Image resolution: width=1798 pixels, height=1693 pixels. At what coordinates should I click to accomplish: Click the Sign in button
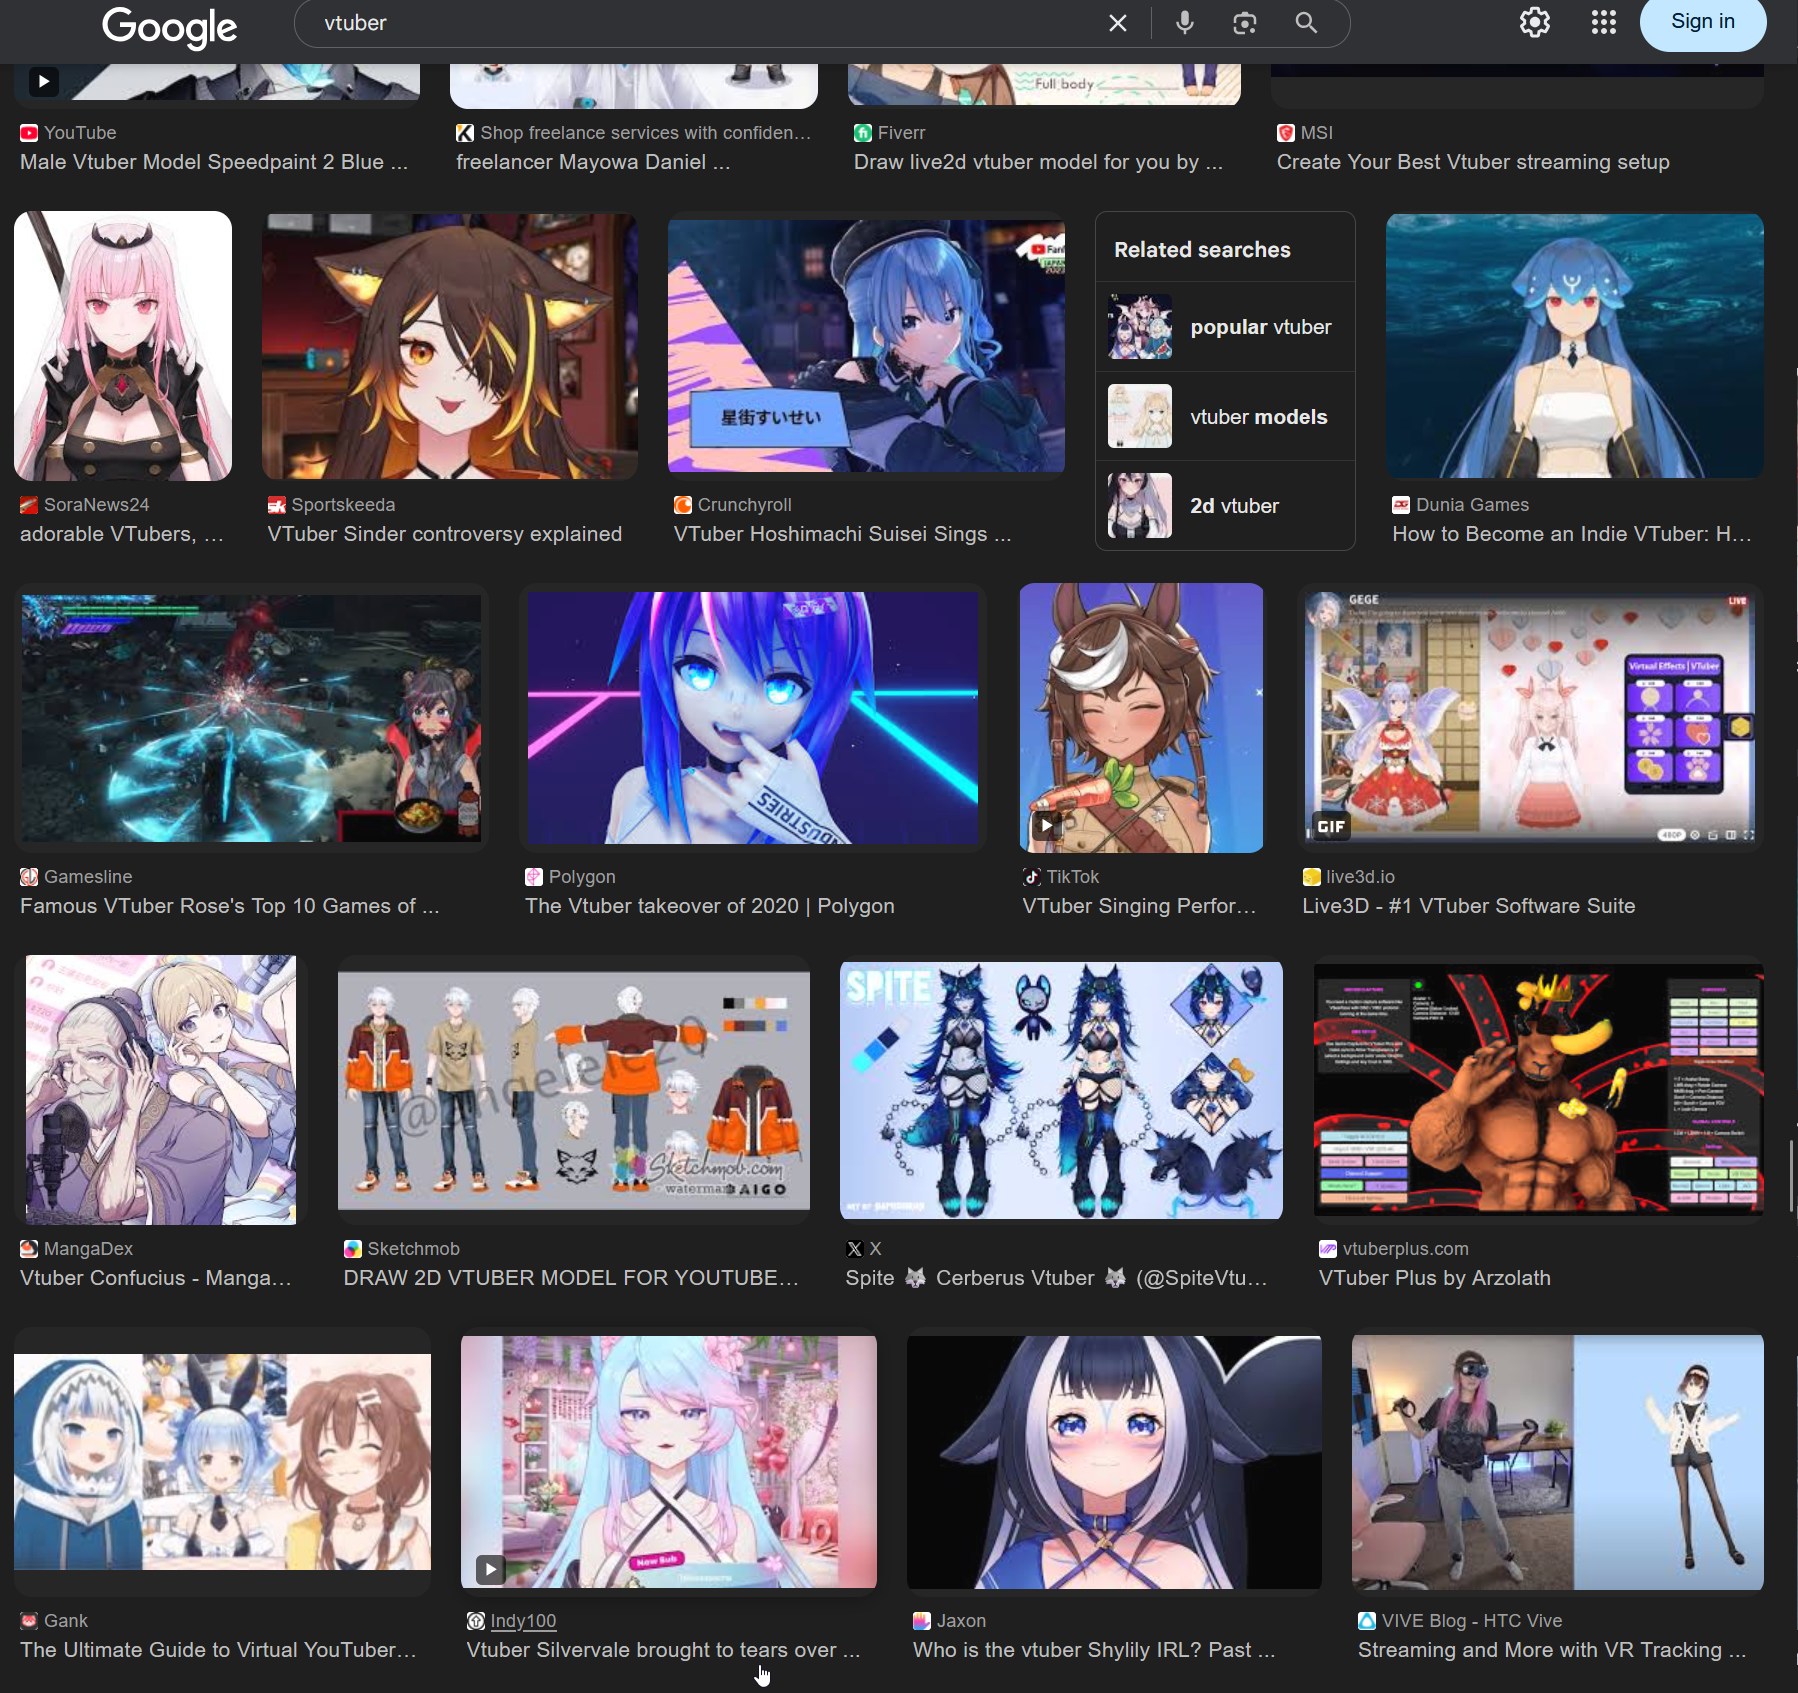click(x=1703, y=22)
